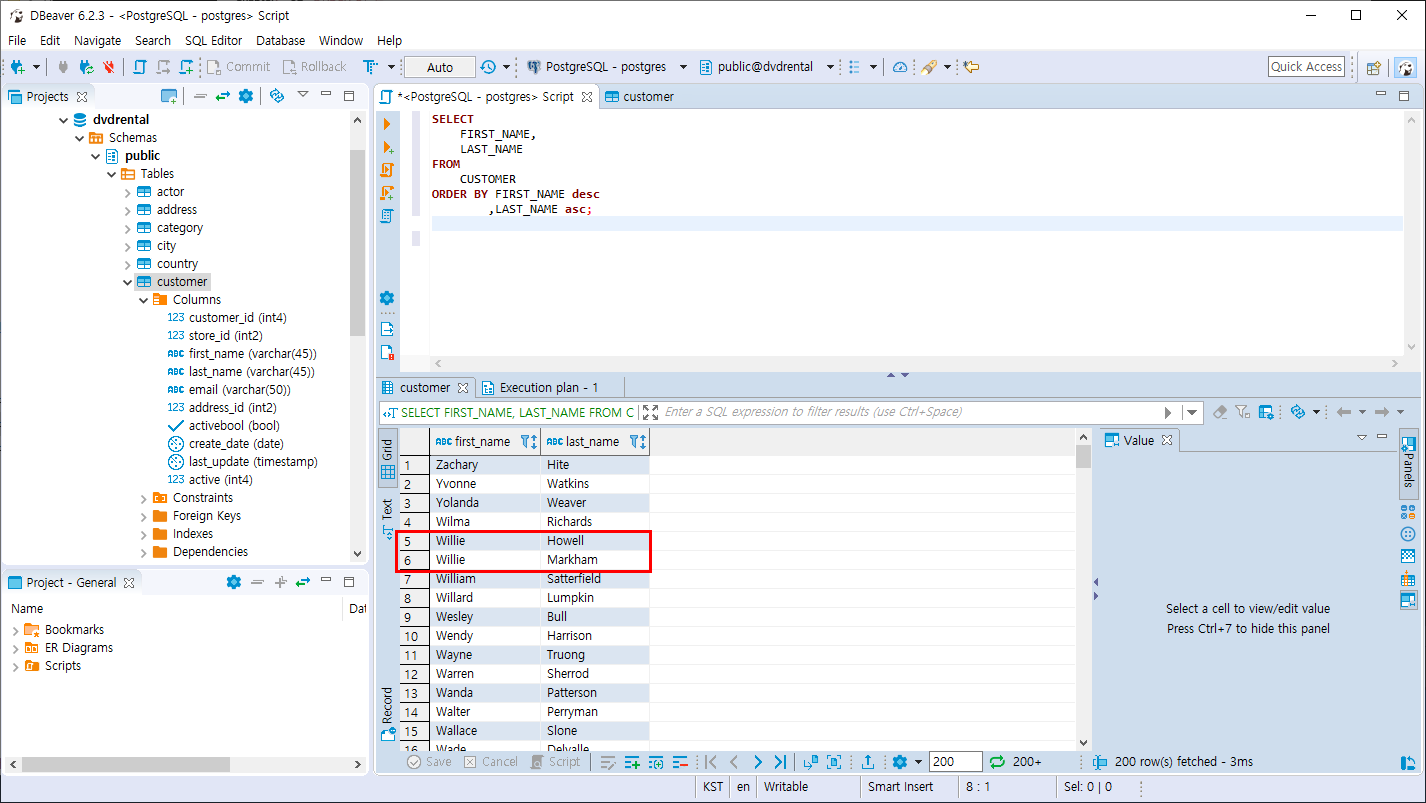Collapse all in Projects panel
1426x803 pixels.
coord(200,96)
